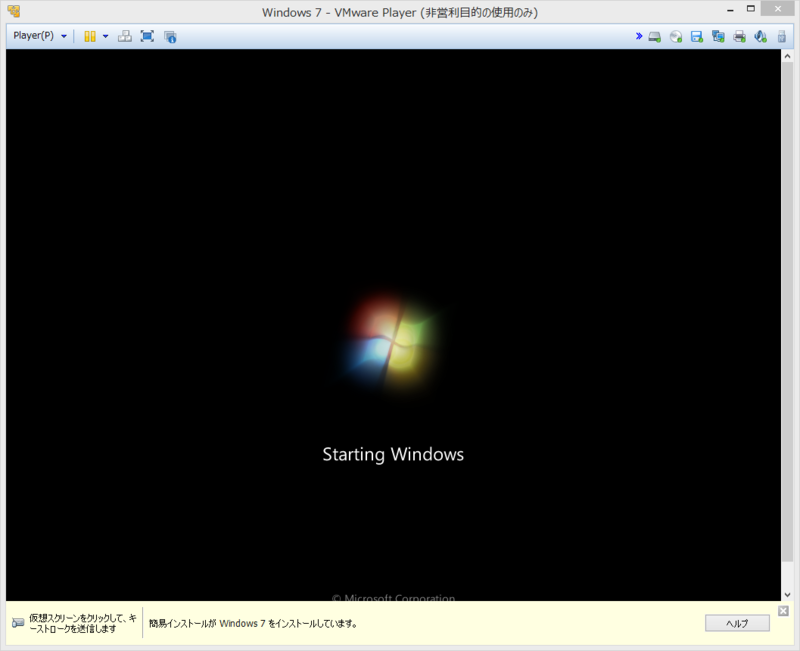Open the network adapter device icon
Viewport: 800px width, 651px height.
718,36
